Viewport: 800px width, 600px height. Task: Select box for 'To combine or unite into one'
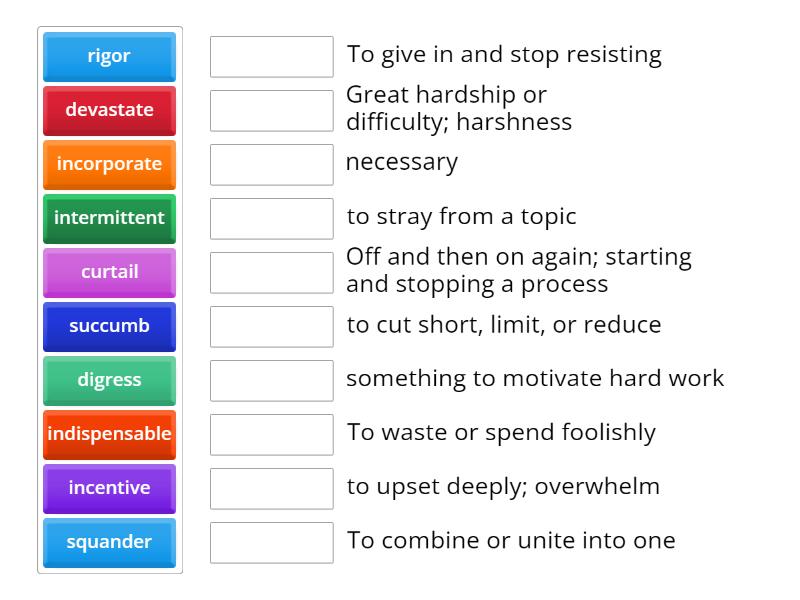pyautogui.click(x=271, y=543)
